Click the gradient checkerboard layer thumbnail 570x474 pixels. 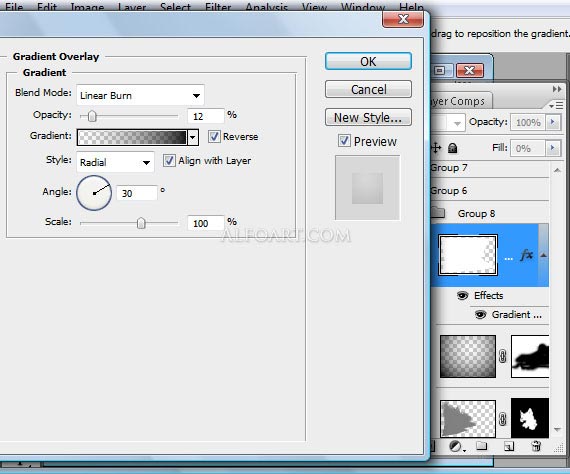point(468,356)
